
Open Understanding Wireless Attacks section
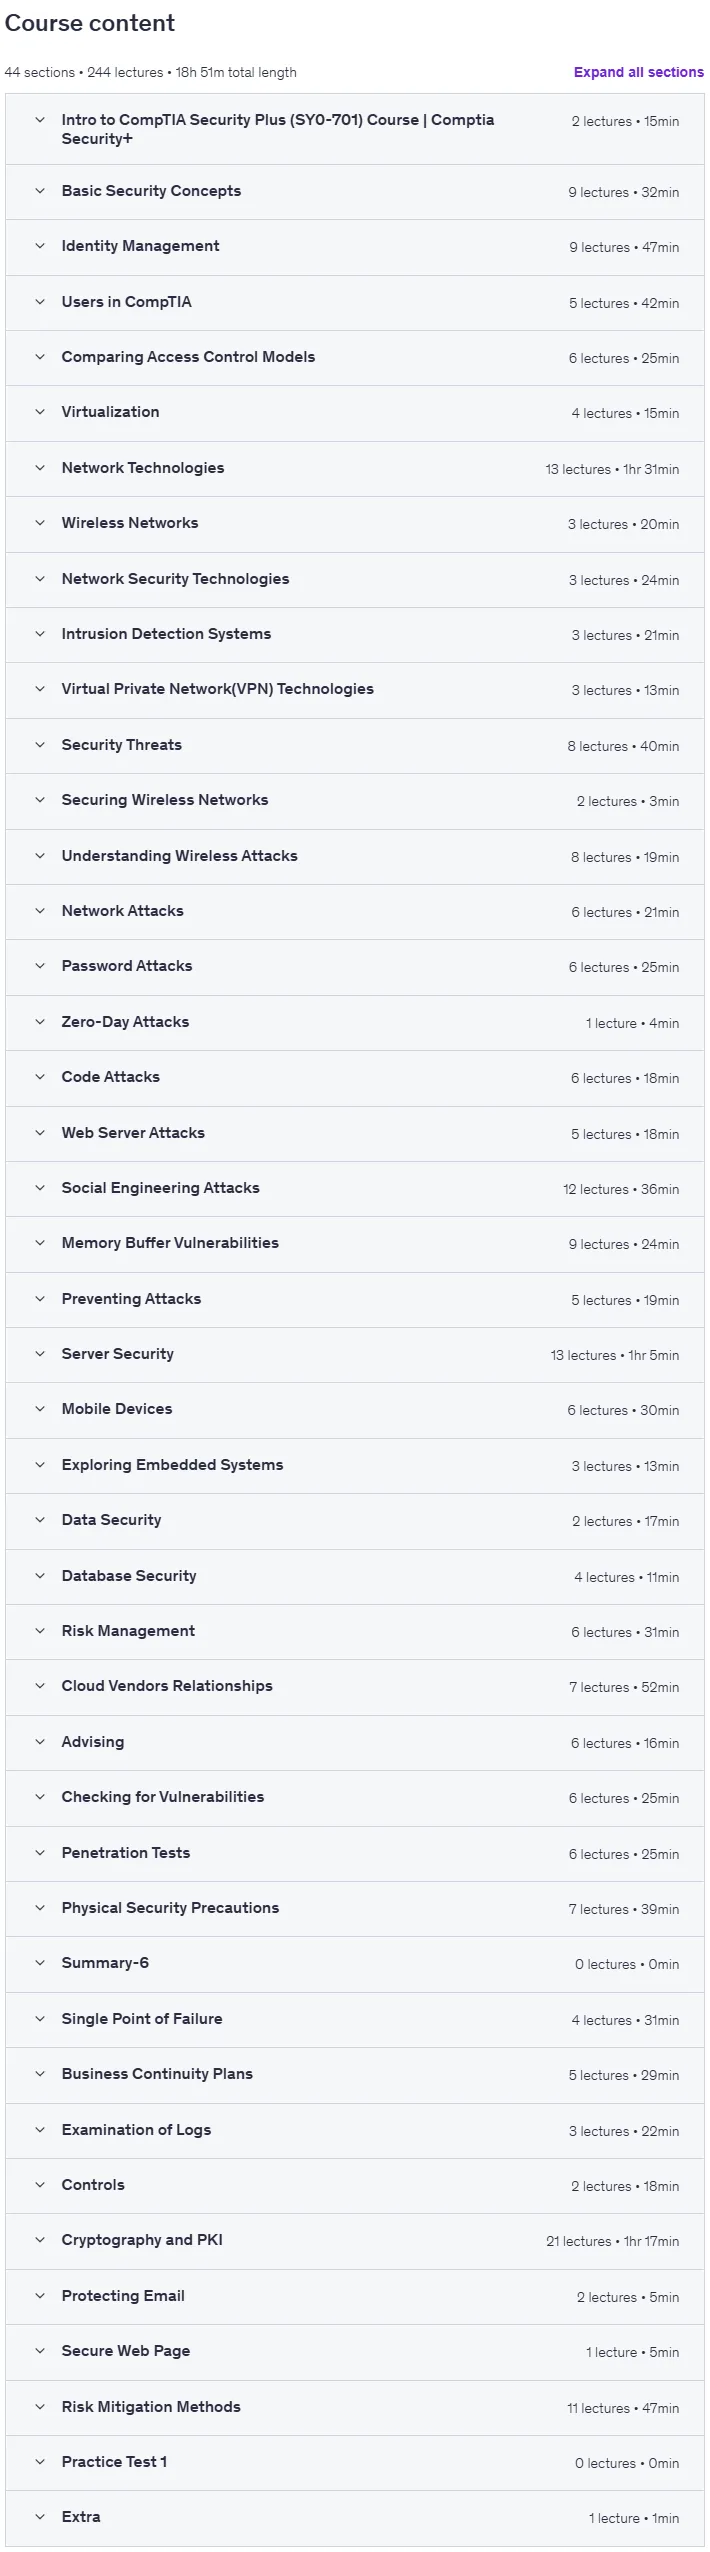tap(355, 857)
